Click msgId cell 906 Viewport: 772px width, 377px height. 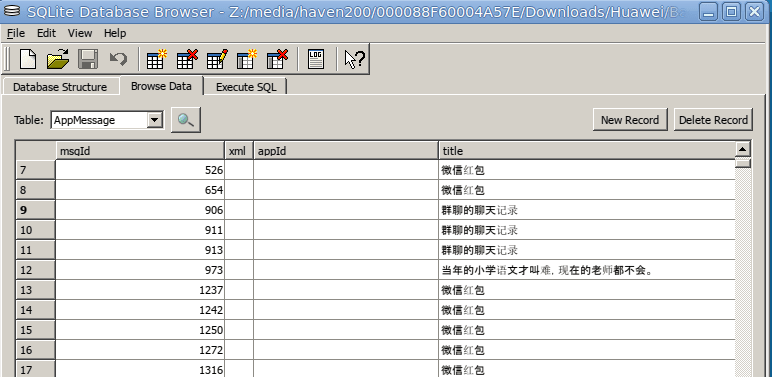[x=140, y=210]
